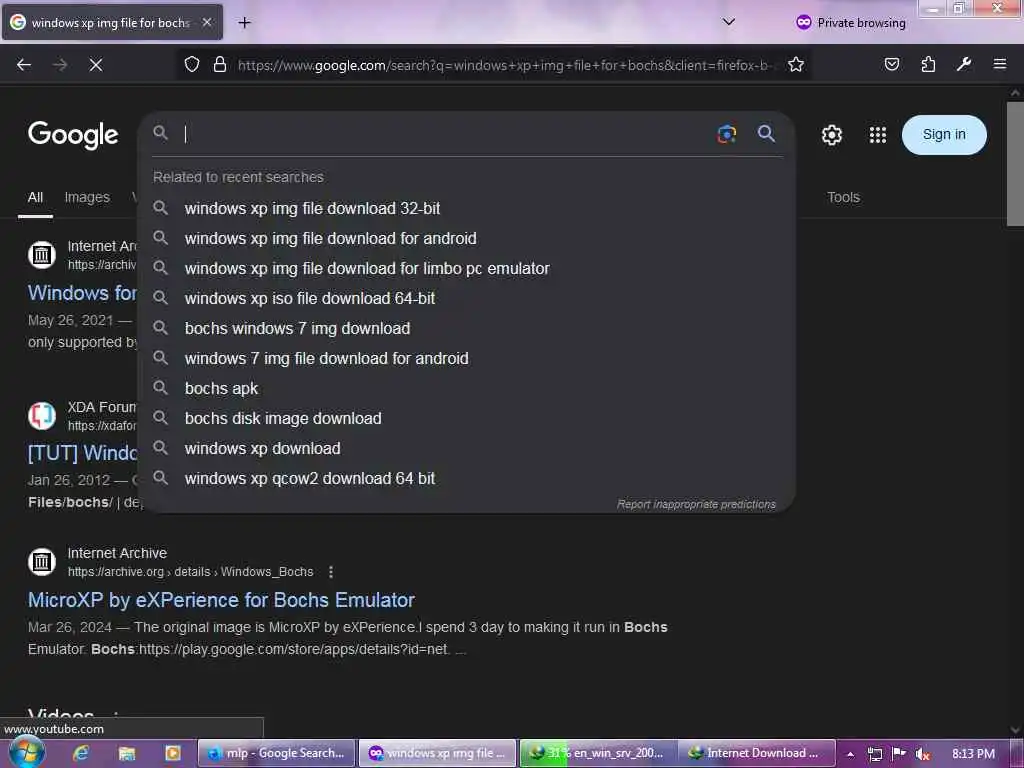Open Windows Explorer from taskbar

click(x=127, y=753)
